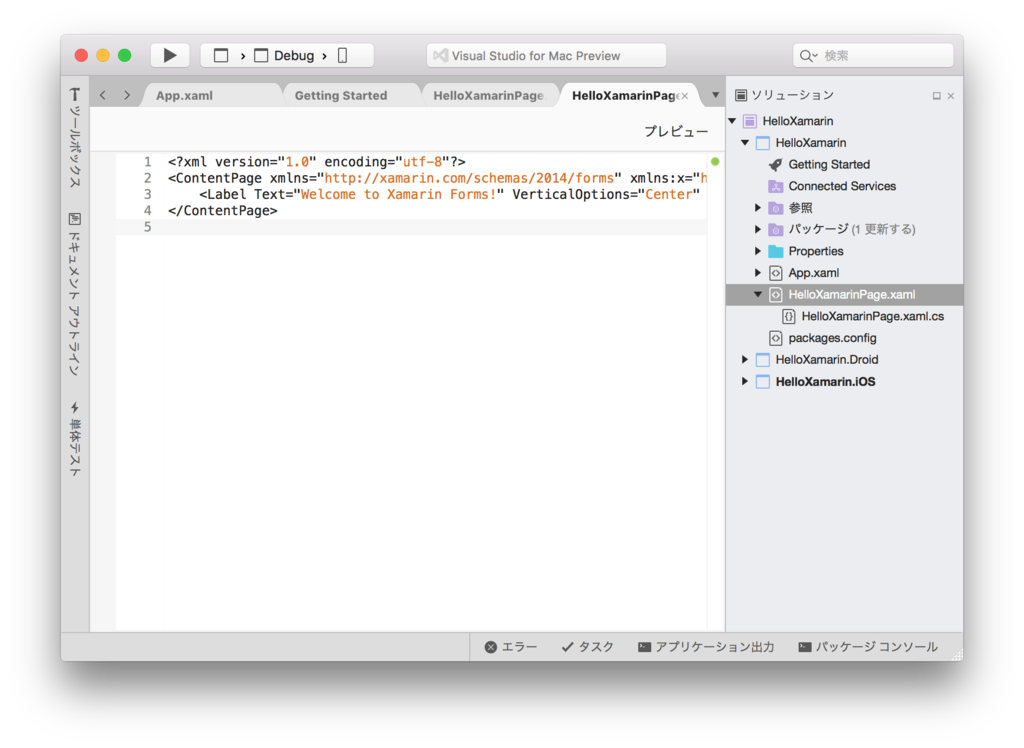Expand the App.xaml node
1024x748 pixels.
pyautogui.click(x=758, y=272)
